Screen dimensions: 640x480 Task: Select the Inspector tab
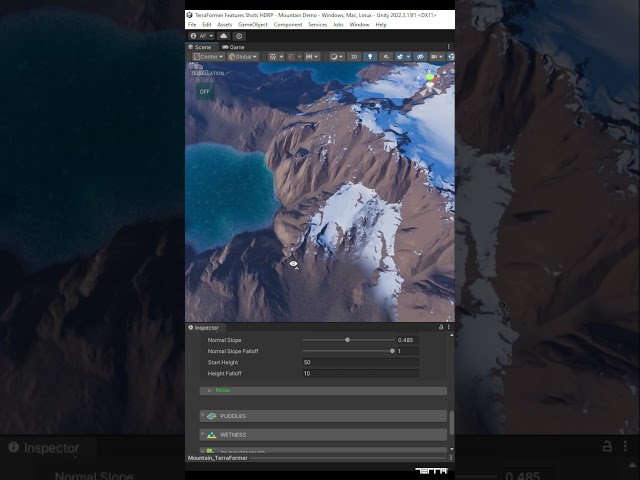coord(204,328)
